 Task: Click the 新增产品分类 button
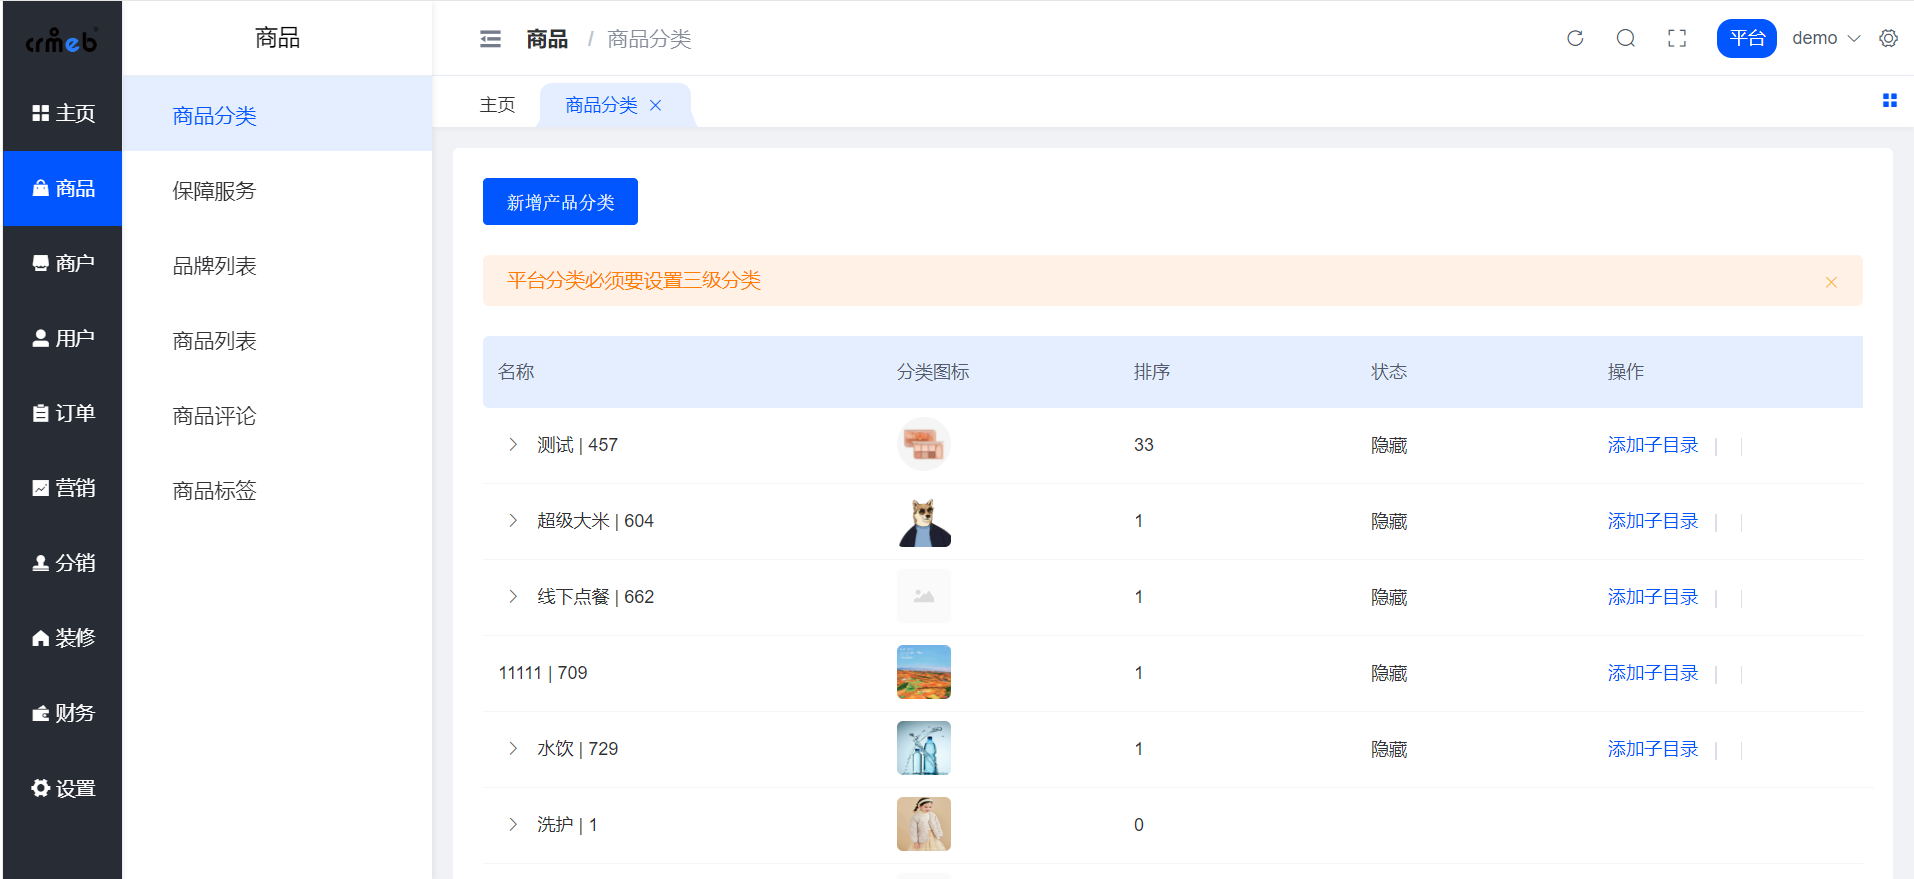[560, 202]
